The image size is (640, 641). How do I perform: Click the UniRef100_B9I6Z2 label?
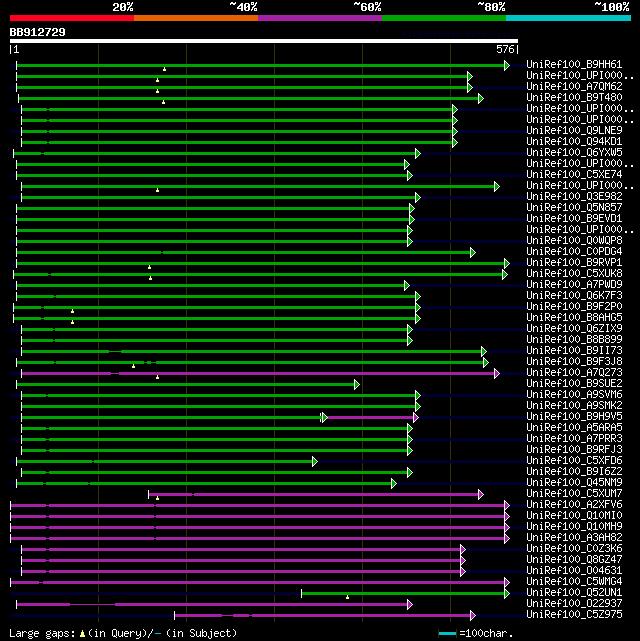[574, 471]
